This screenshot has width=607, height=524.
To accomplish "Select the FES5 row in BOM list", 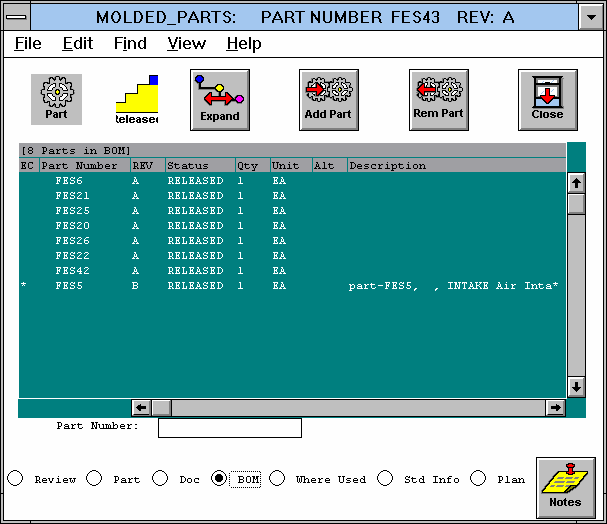I will (x=70, y=286).
